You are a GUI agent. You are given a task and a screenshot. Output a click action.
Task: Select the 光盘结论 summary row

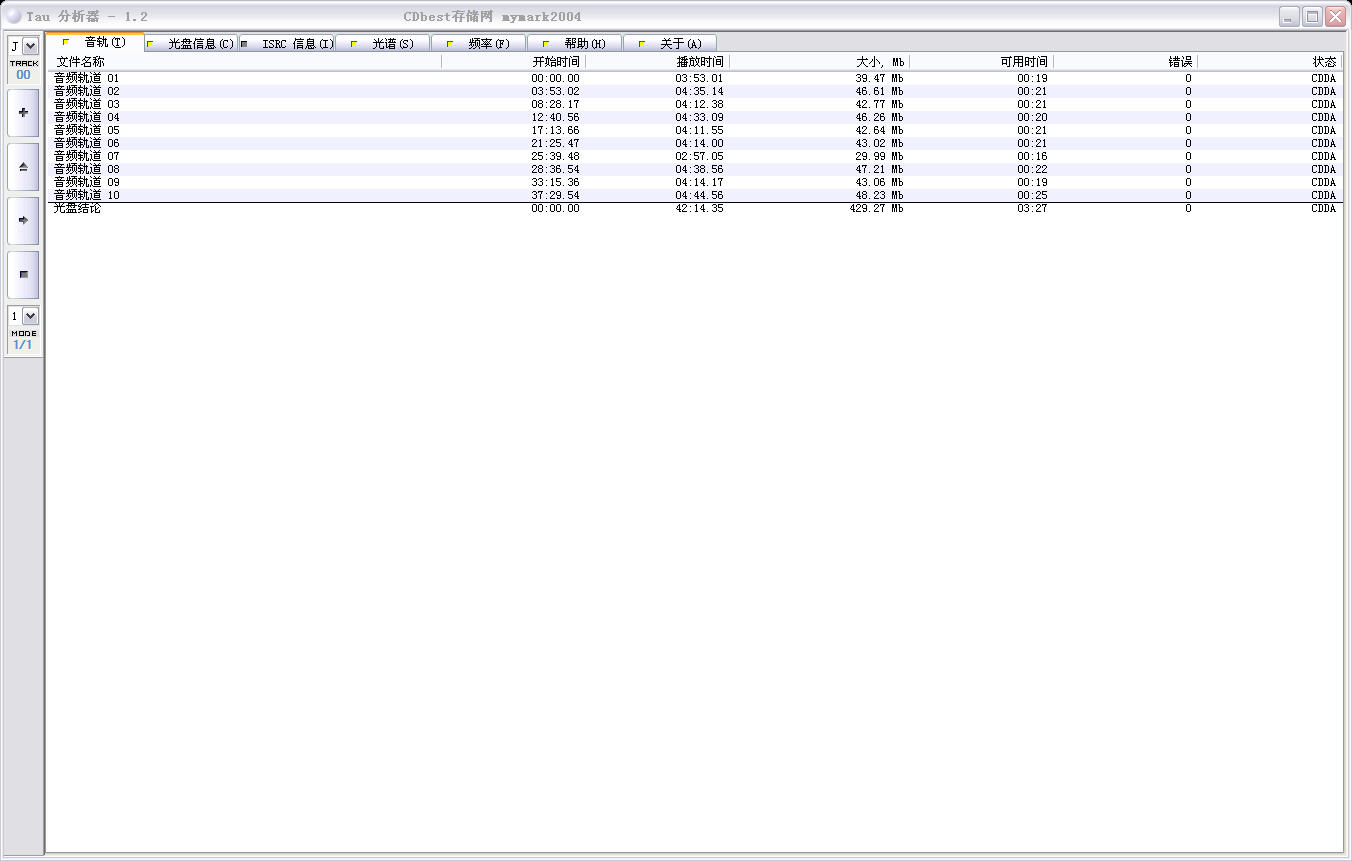(695, 209)
